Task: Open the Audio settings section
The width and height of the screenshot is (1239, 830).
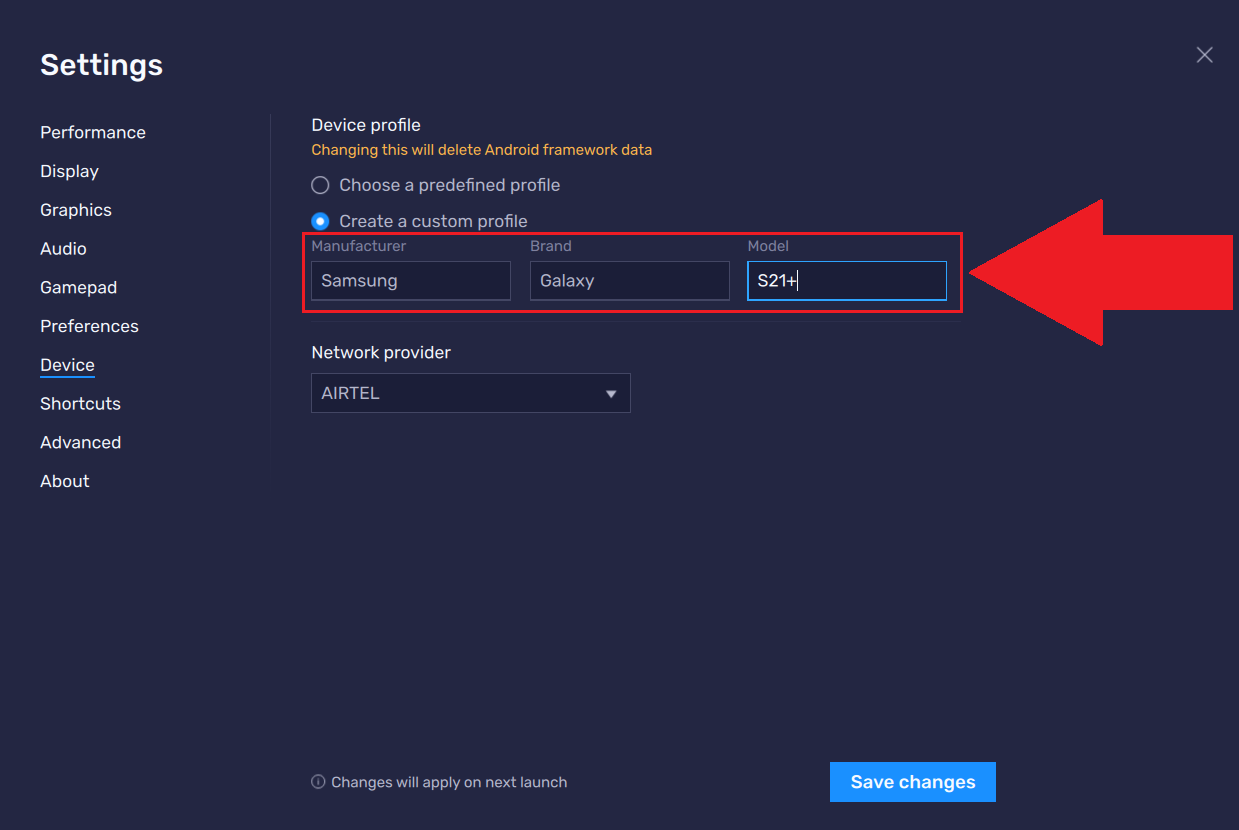Action: coord(63,249)
